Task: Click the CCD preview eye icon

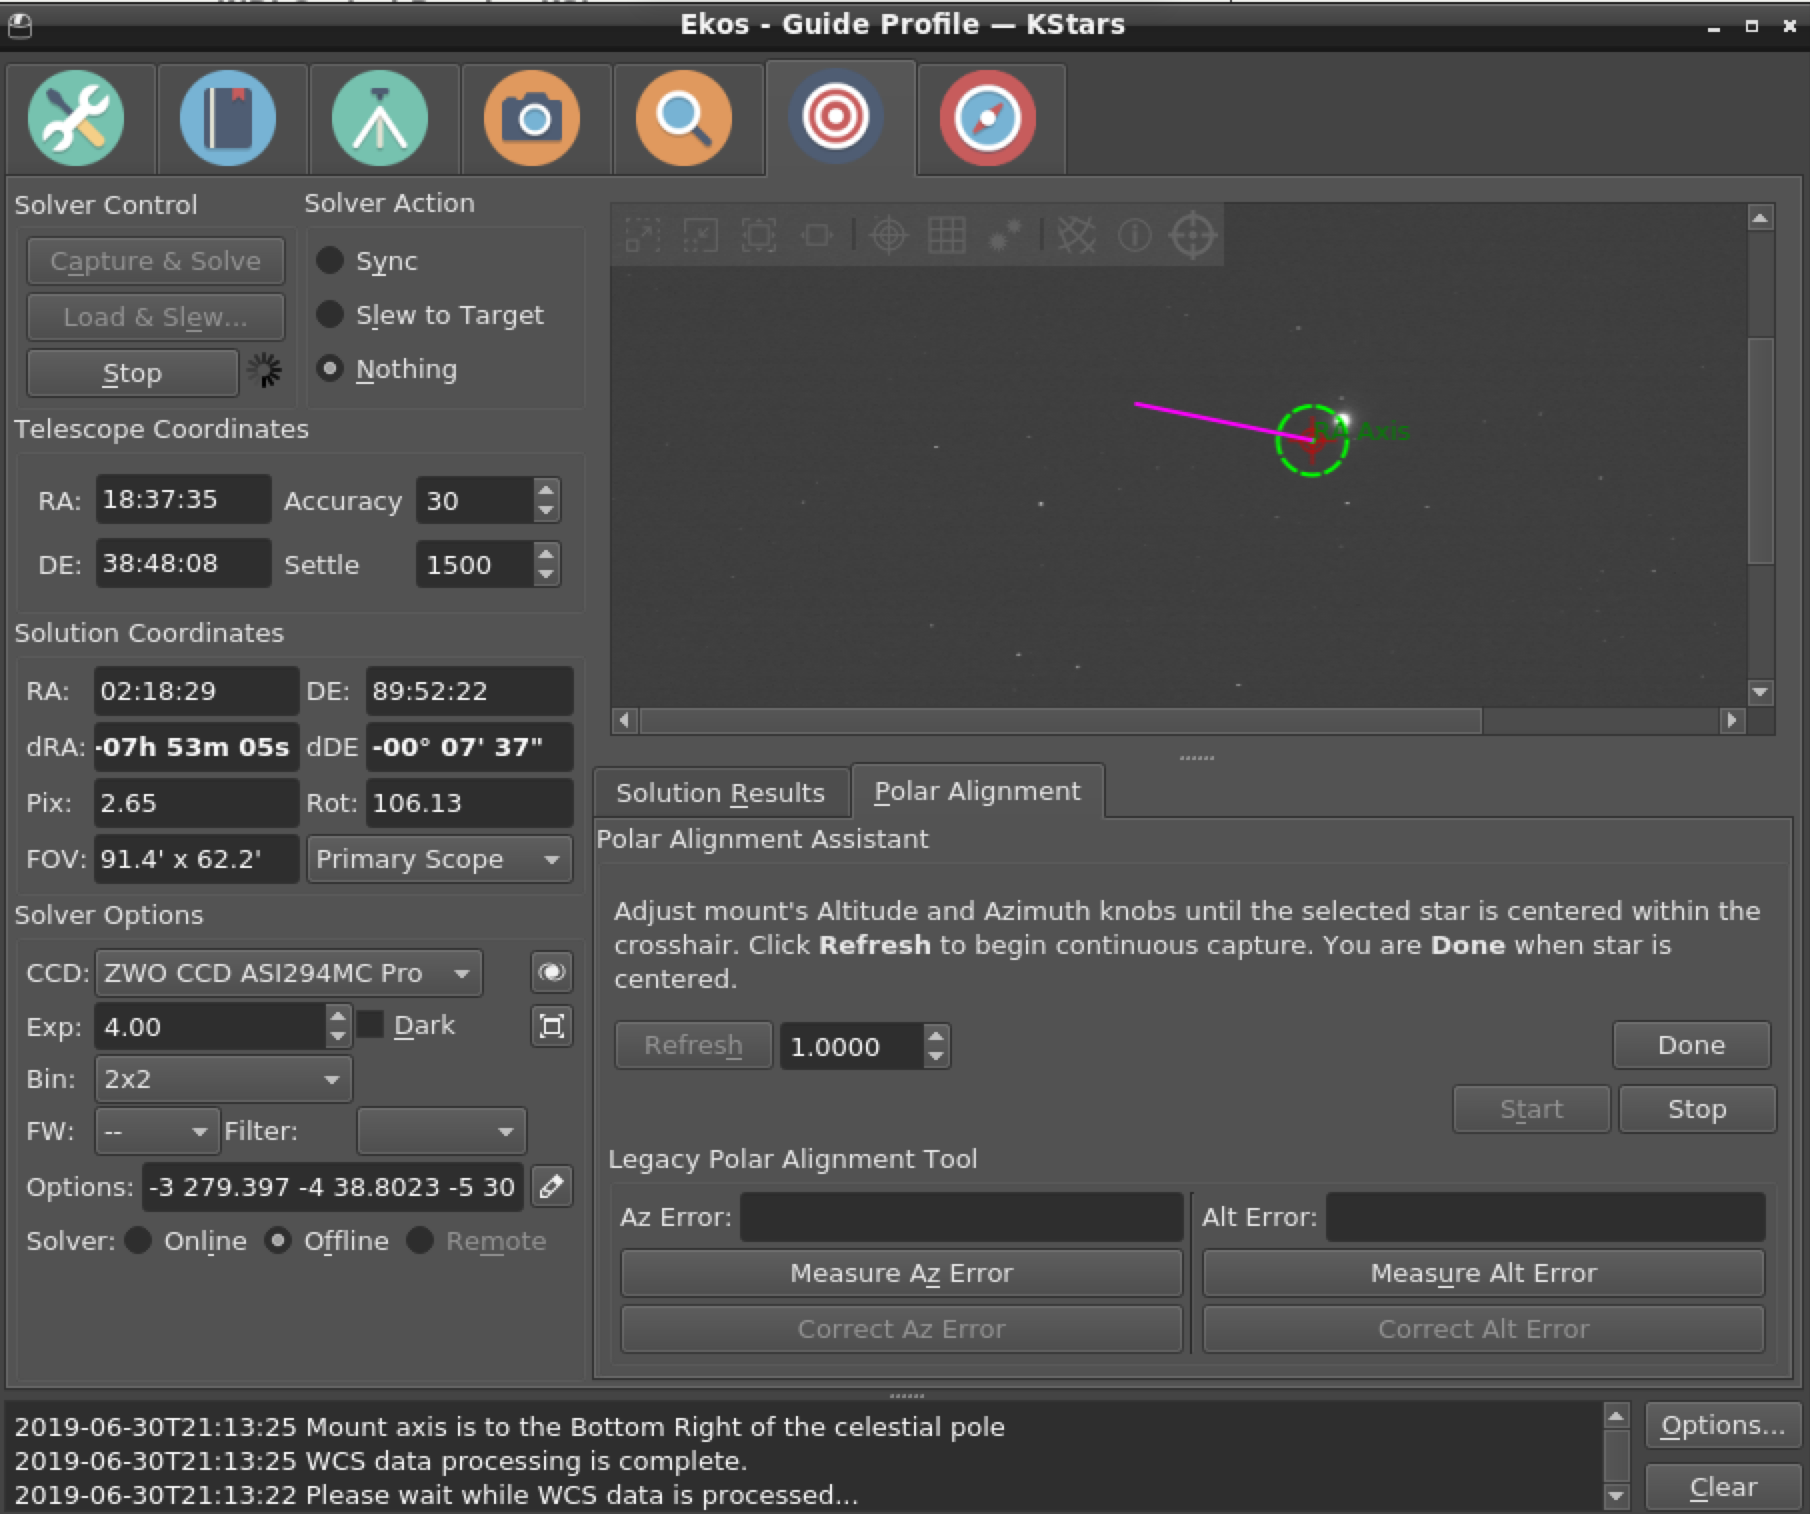Action: (x=551, y=972)
